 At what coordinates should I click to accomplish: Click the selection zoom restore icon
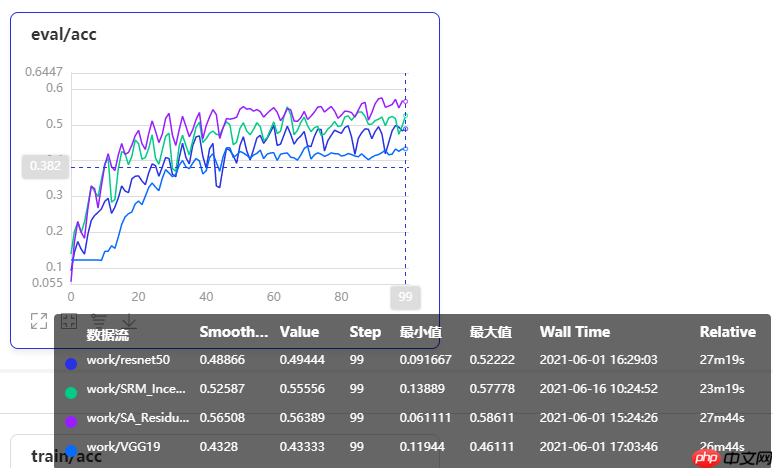(69, 321)
